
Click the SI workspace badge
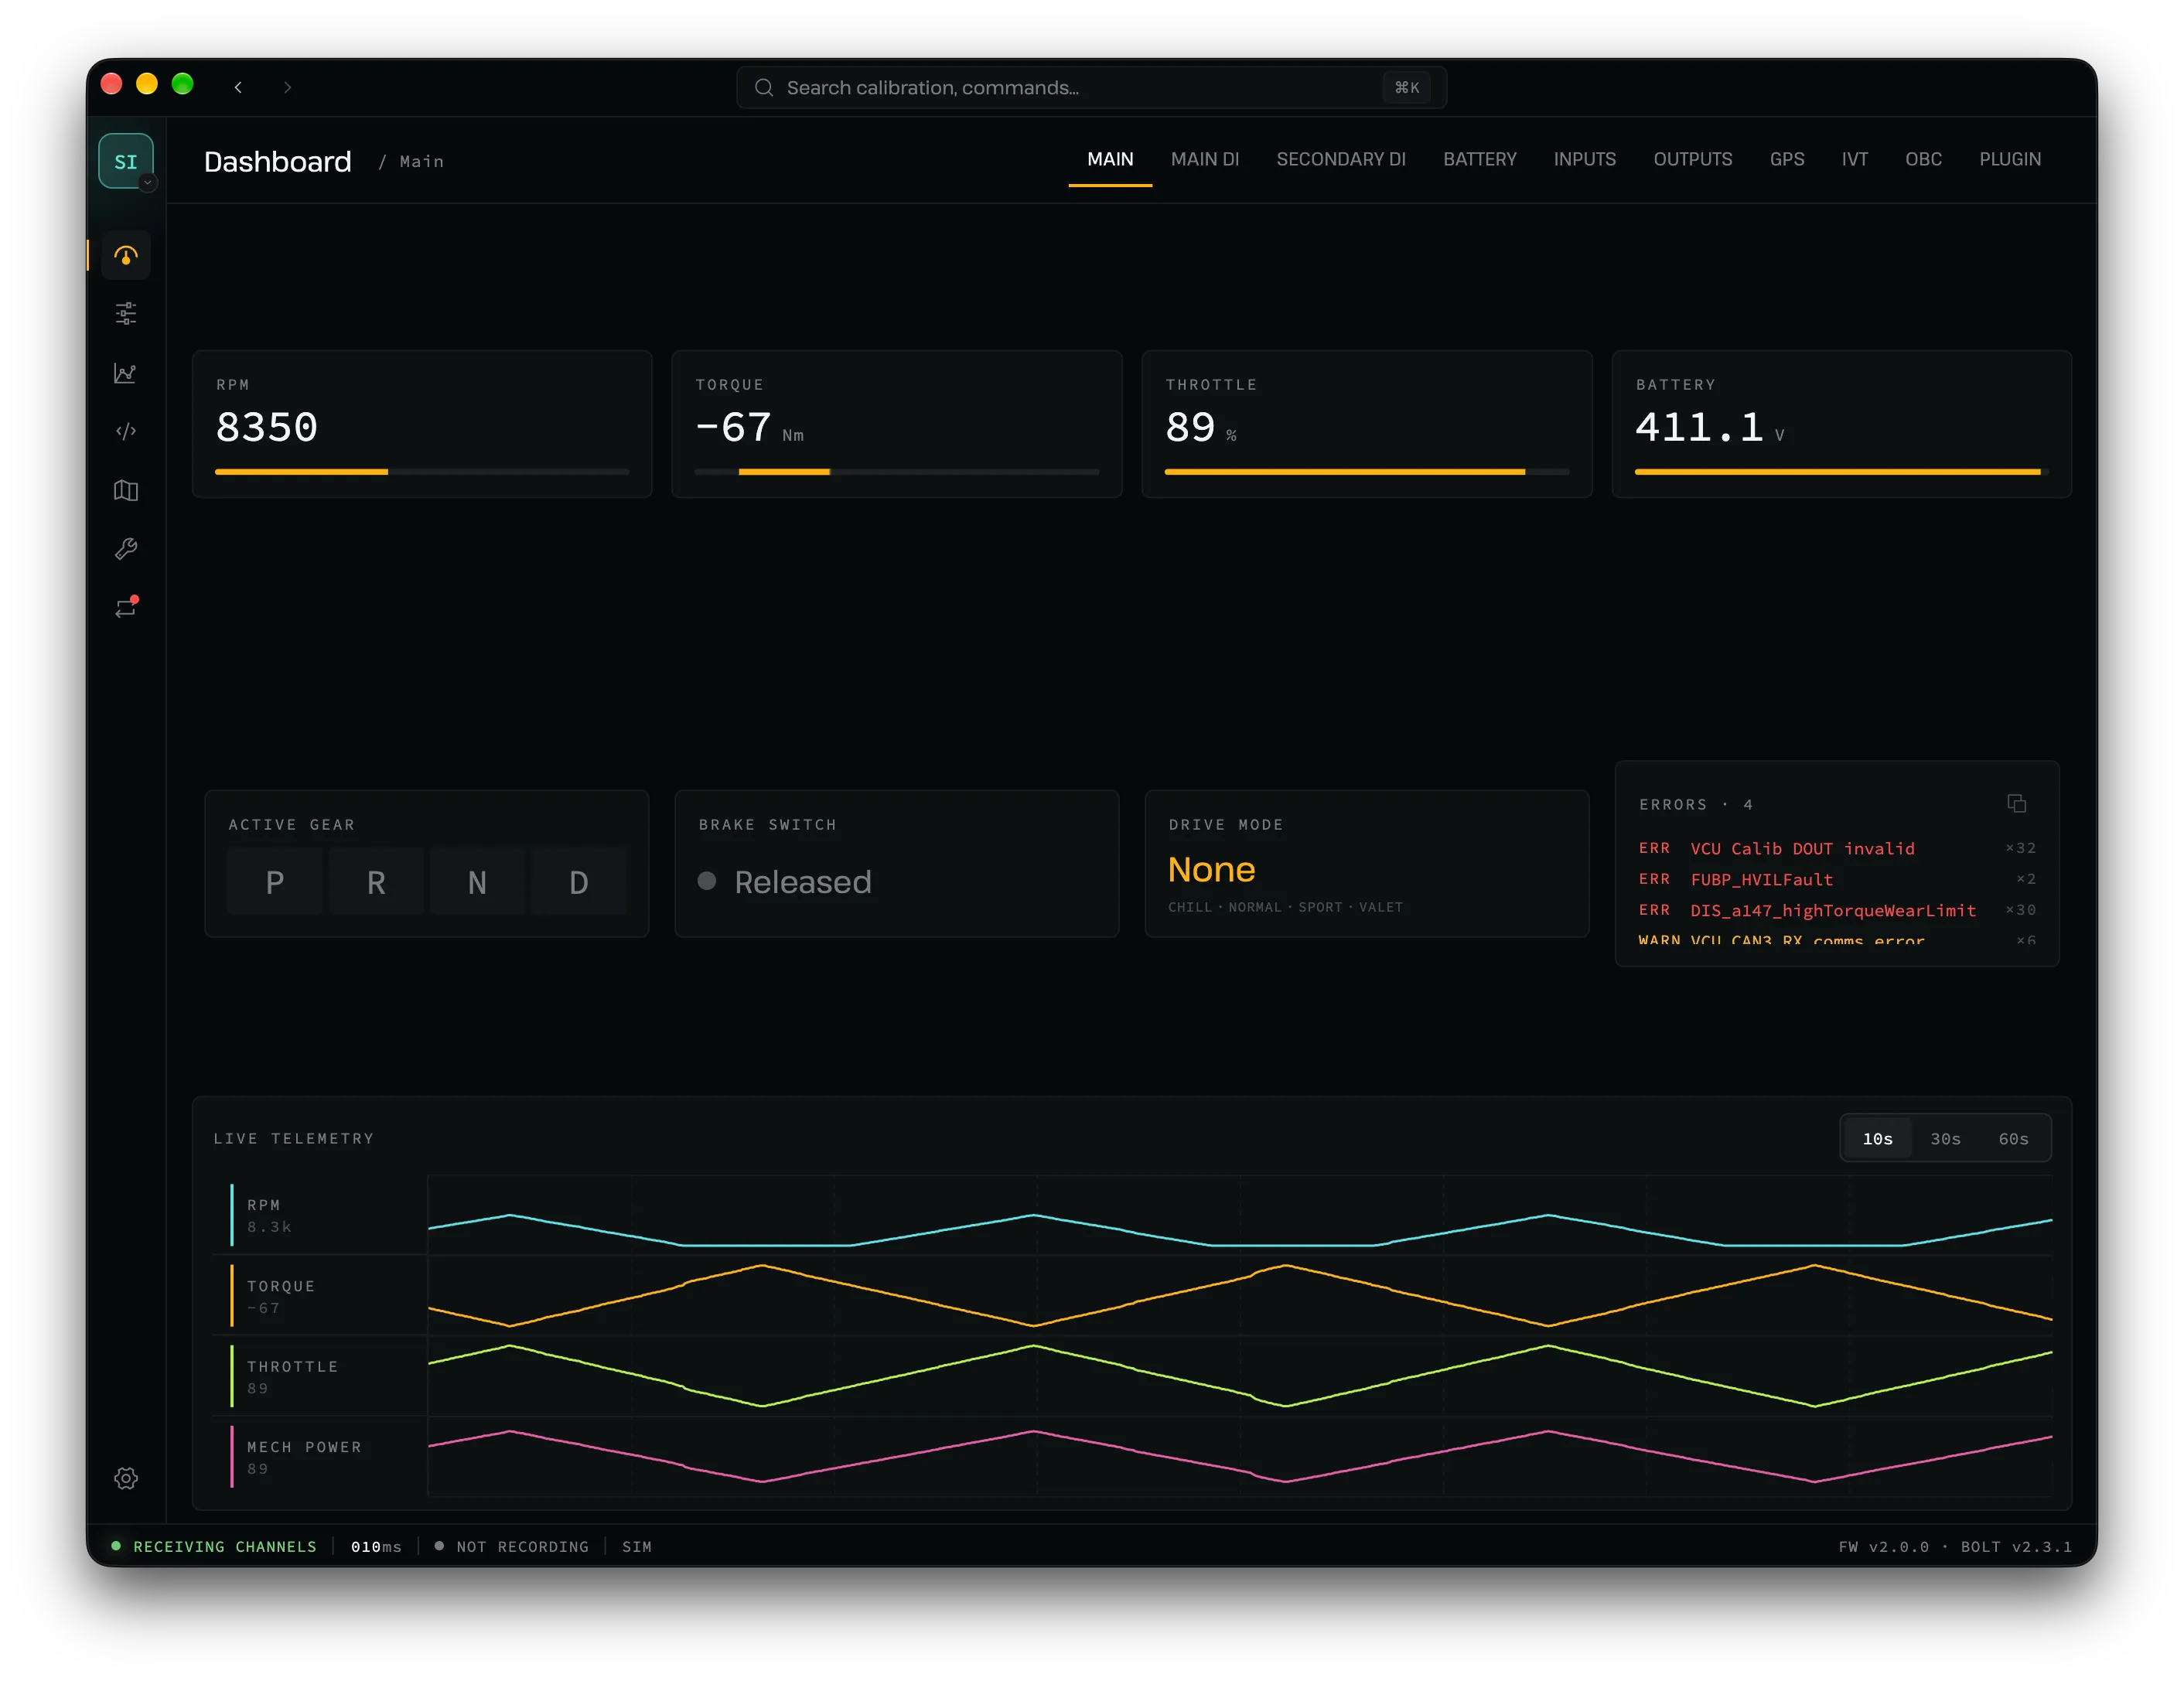click(x=126, y=161)
